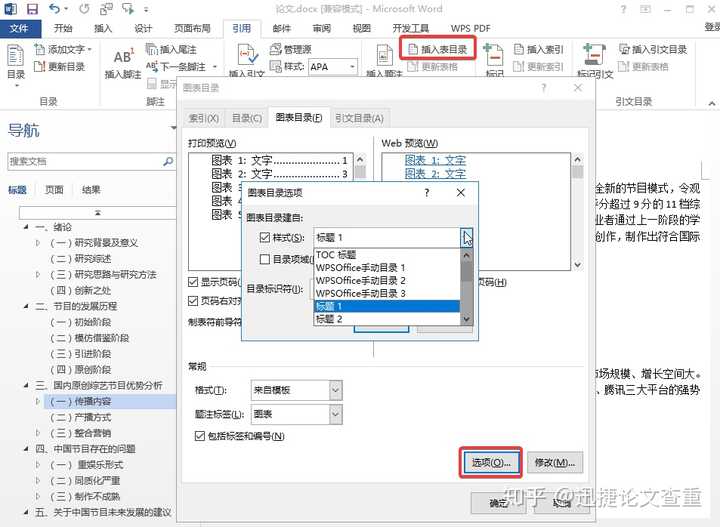Select the 索引(X) dialog tab
720x527 pixels.
pyautogui.click(x=203, y=118)
